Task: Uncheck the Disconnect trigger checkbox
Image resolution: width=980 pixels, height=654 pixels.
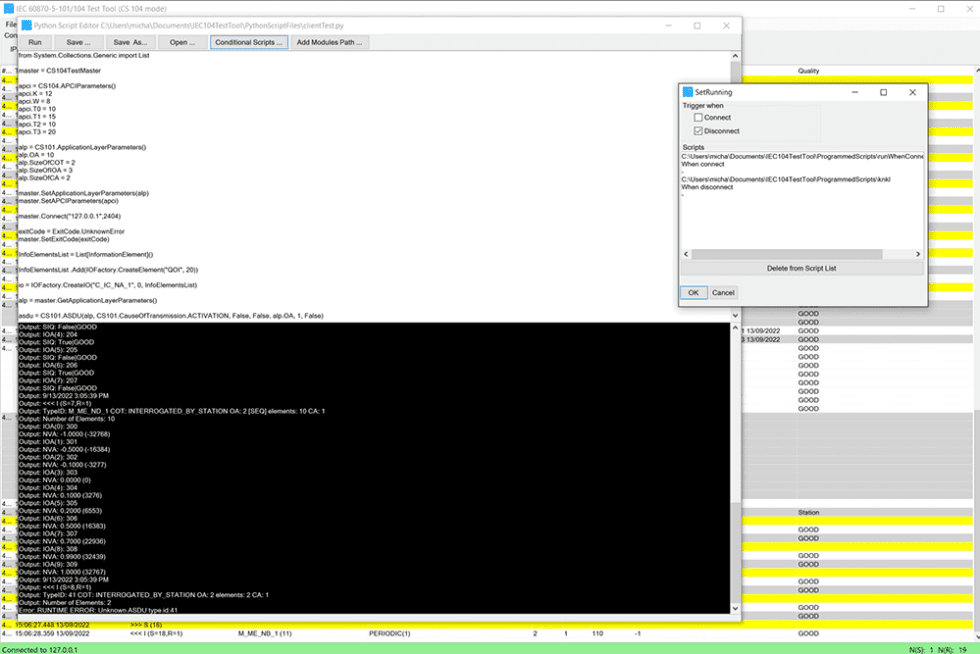Action: 697,130
